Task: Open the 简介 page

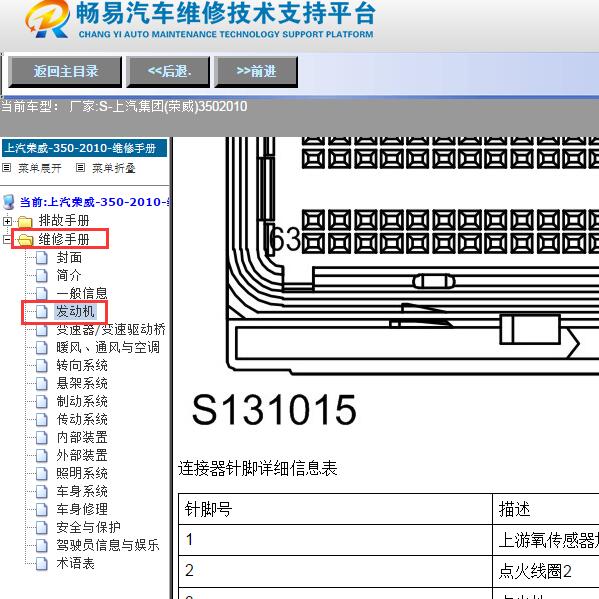Action: [69, 275]
